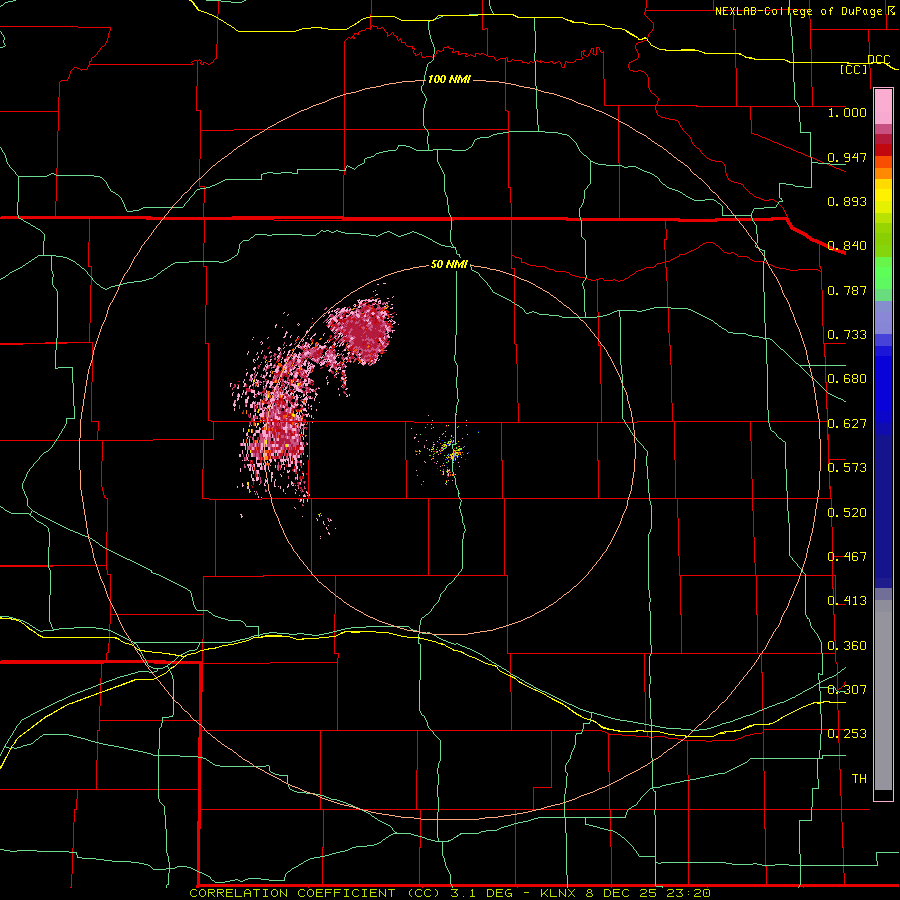Viewport: 900px width, 900px height.
Task: Click the 0.893 color scale value
Action: 847,201
